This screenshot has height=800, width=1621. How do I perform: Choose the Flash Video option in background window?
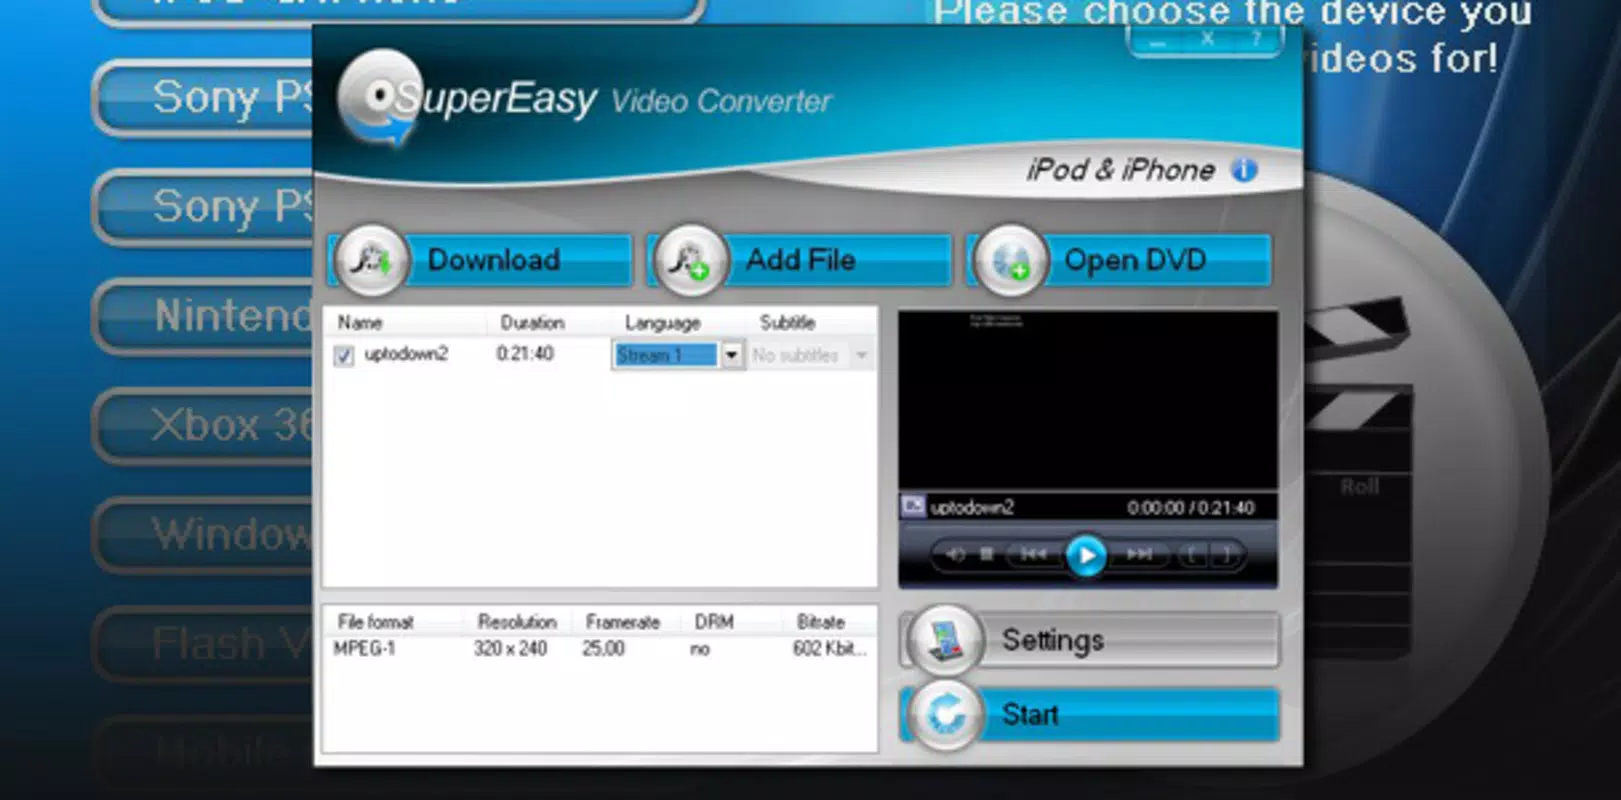tap(204, 644)
